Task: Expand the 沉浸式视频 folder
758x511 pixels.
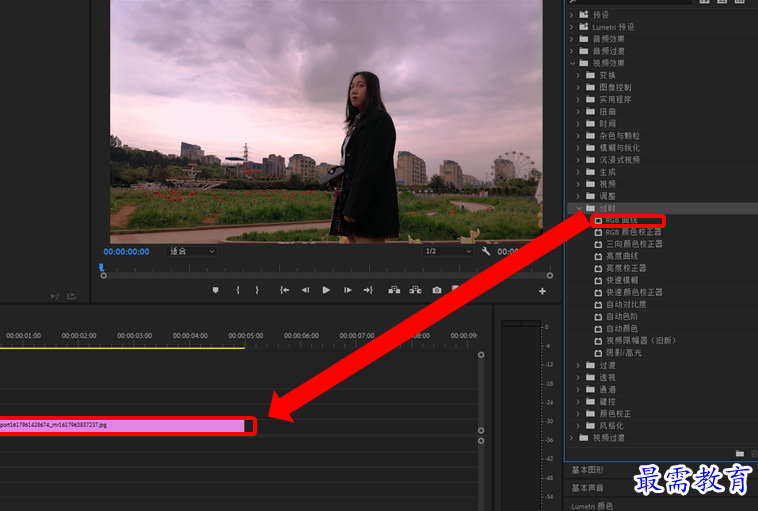Action: point(579,160)
